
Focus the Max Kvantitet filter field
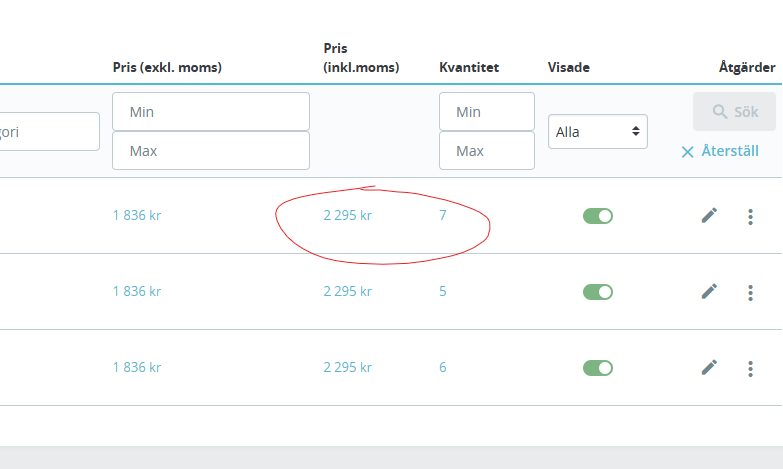point(487,150)
